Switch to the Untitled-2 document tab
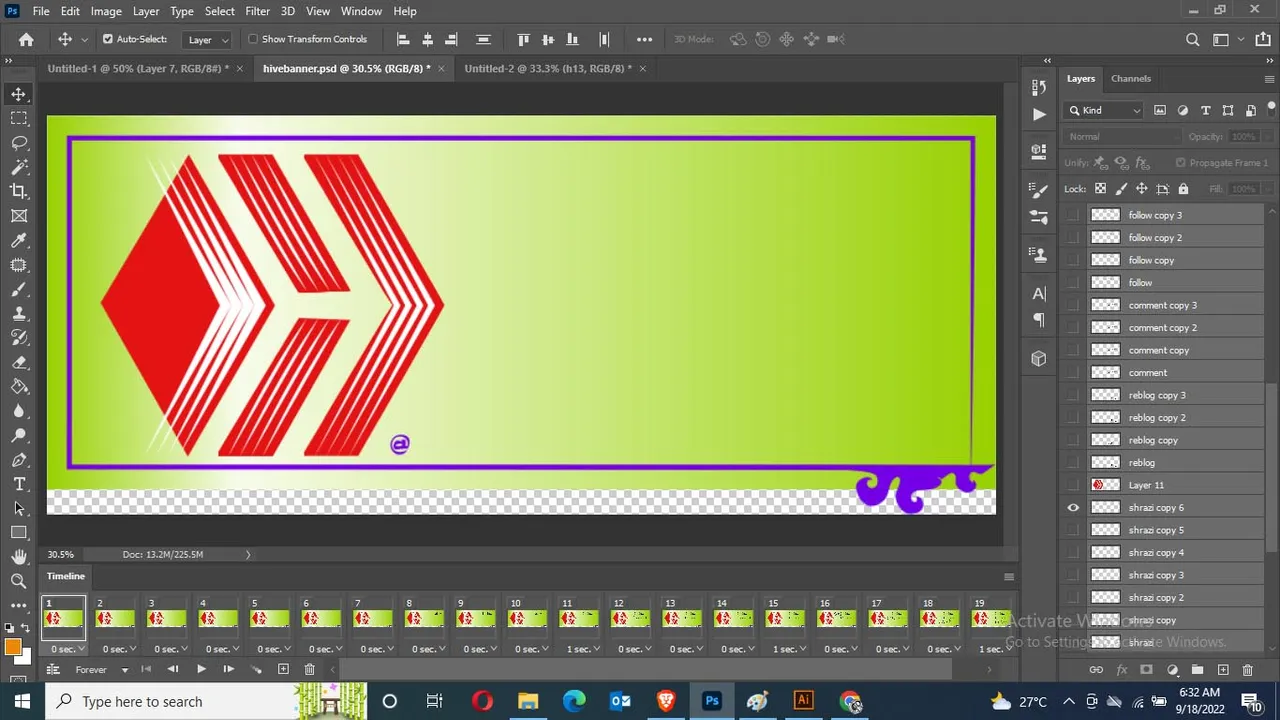This screenshot has height=720, width=1280. 548,68
